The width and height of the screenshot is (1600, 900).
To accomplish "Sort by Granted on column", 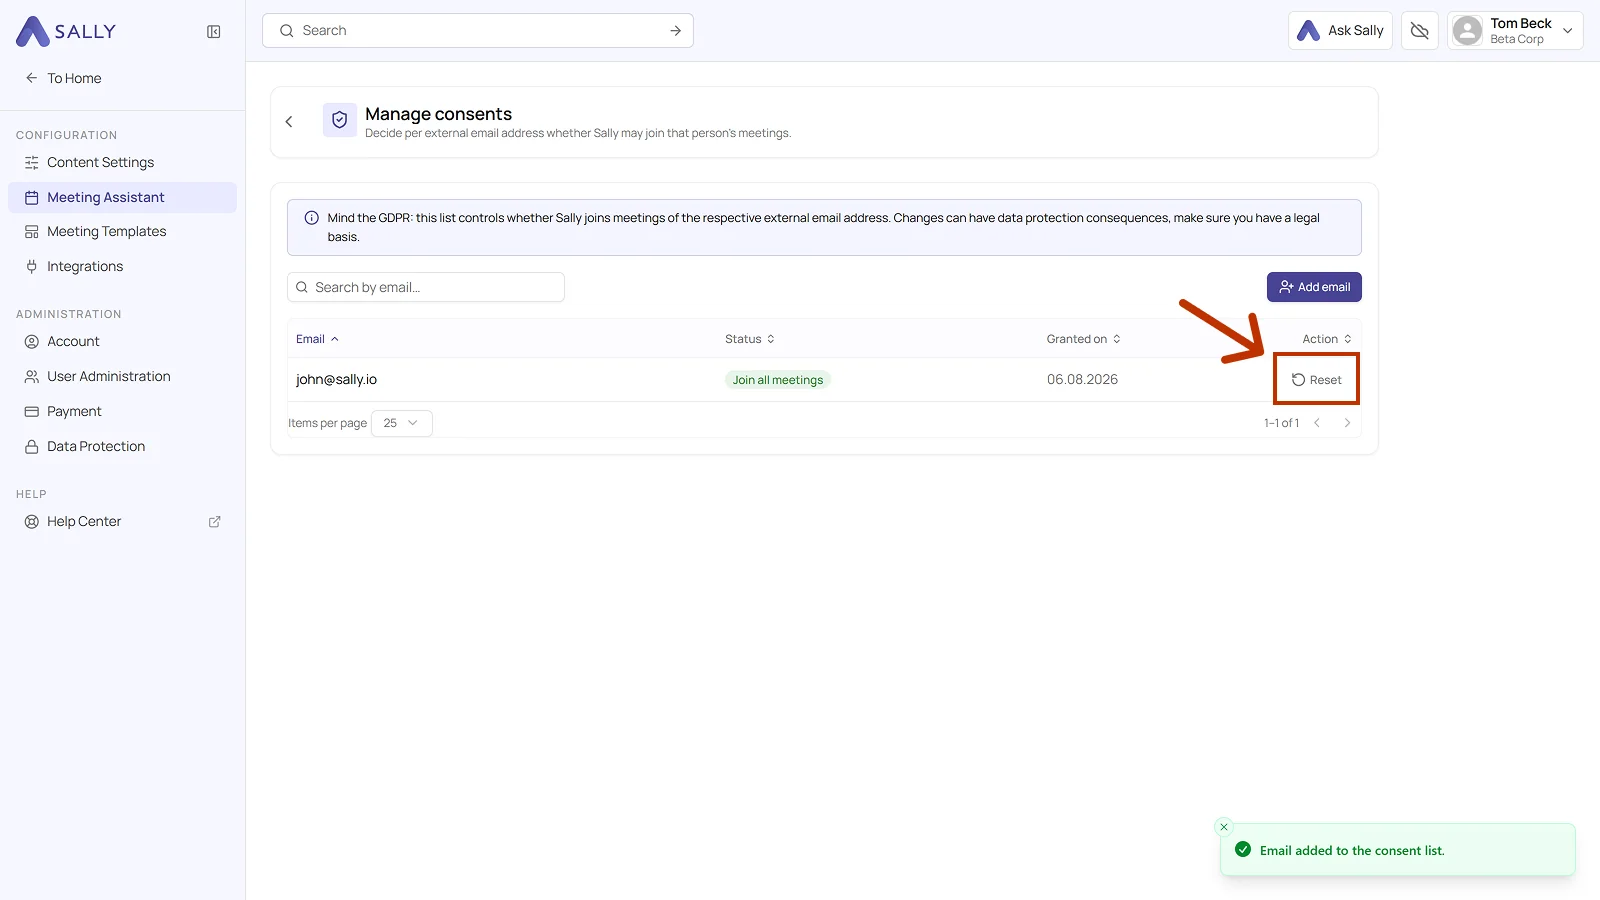I will (x=1083, y=339).
